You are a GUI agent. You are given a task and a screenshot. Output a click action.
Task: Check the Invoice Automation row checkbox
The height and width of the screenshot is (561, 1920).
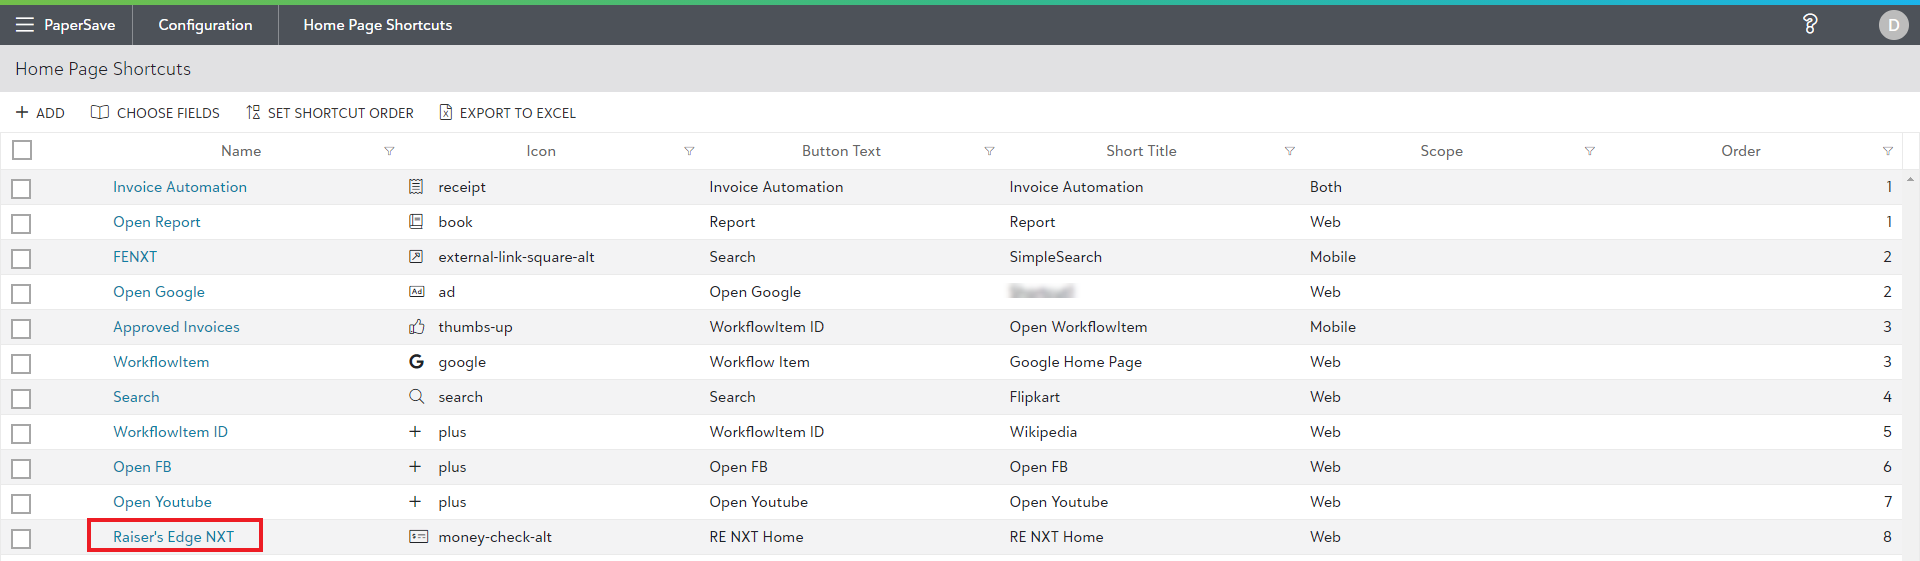(22, 188)
